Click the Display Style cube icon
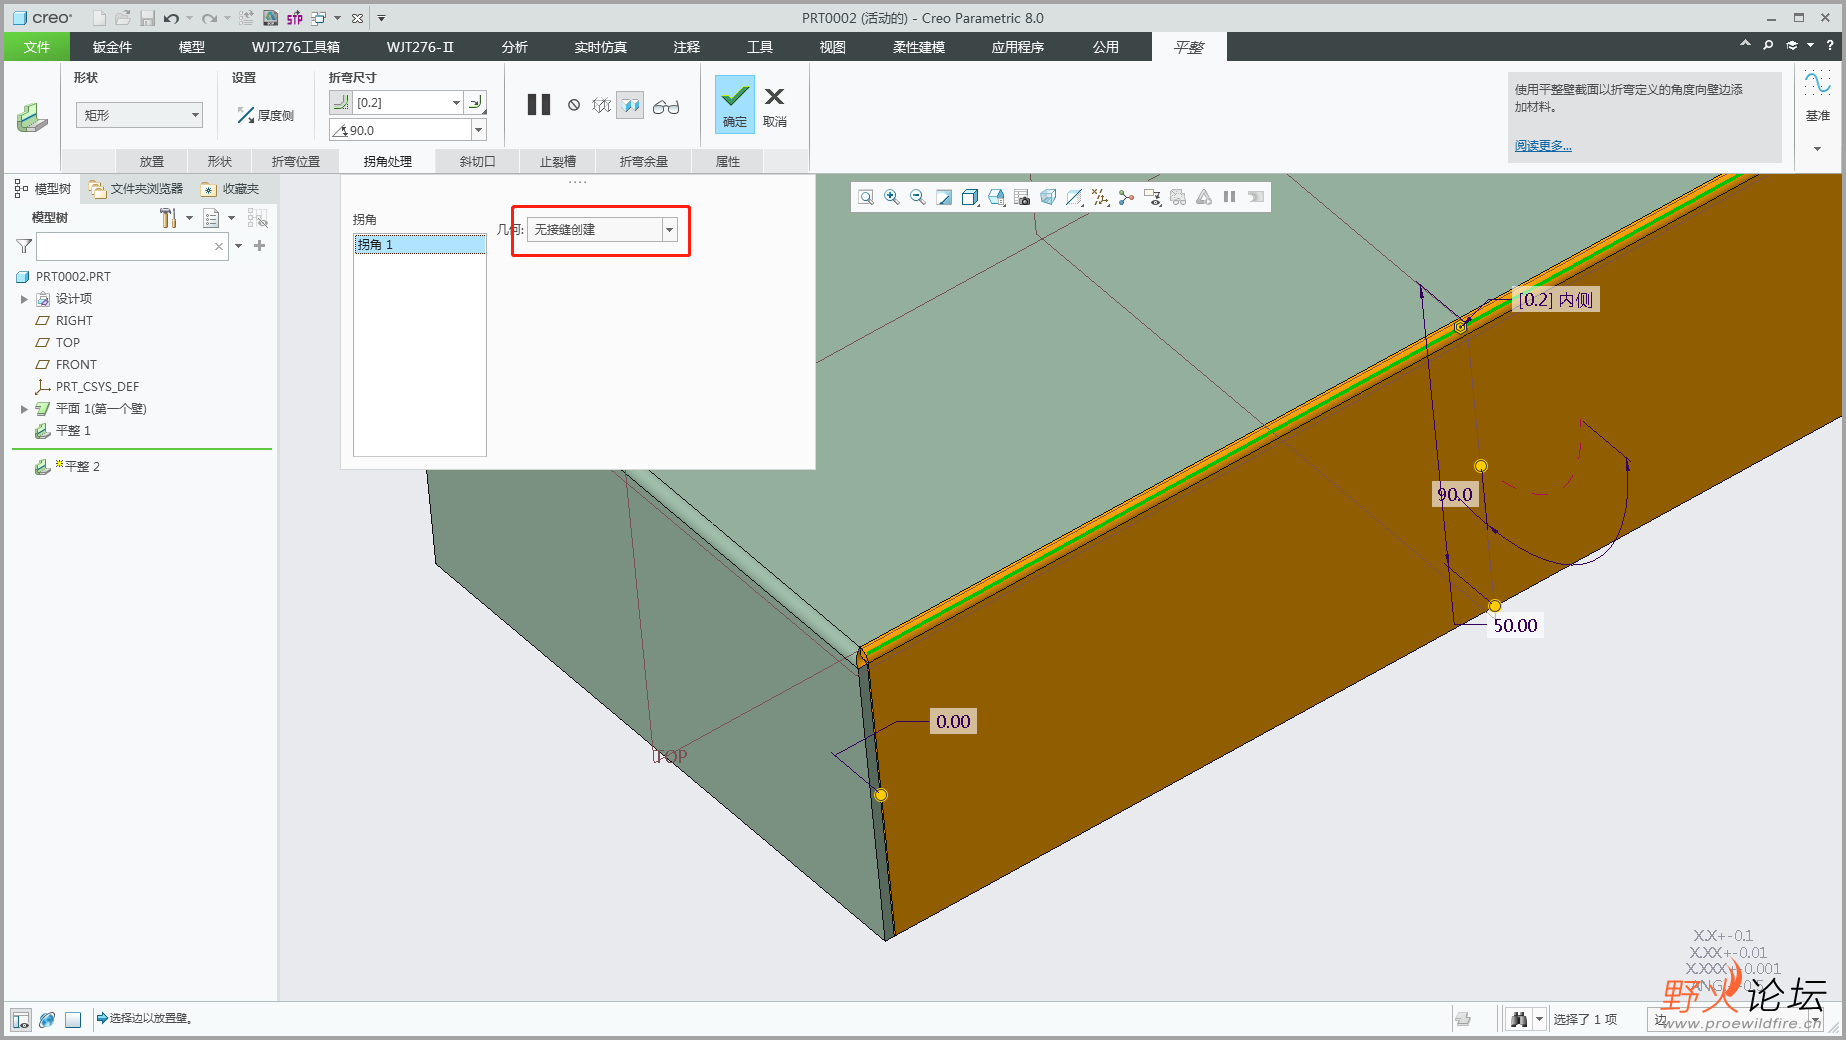 [970, 197]
